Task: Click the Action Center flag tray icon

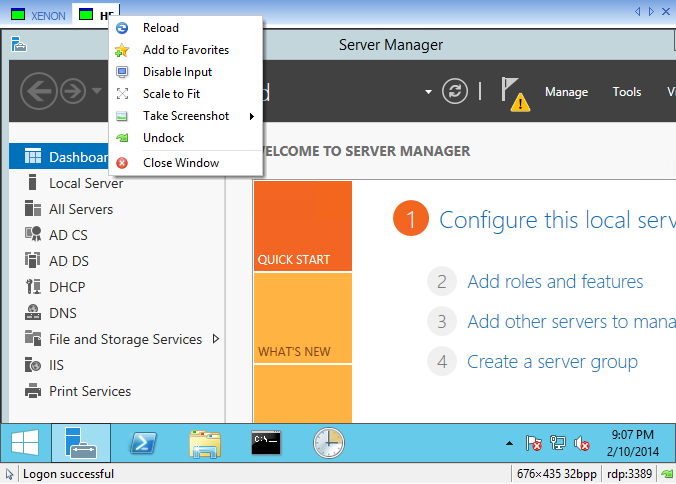Action: tap(533, 443)
